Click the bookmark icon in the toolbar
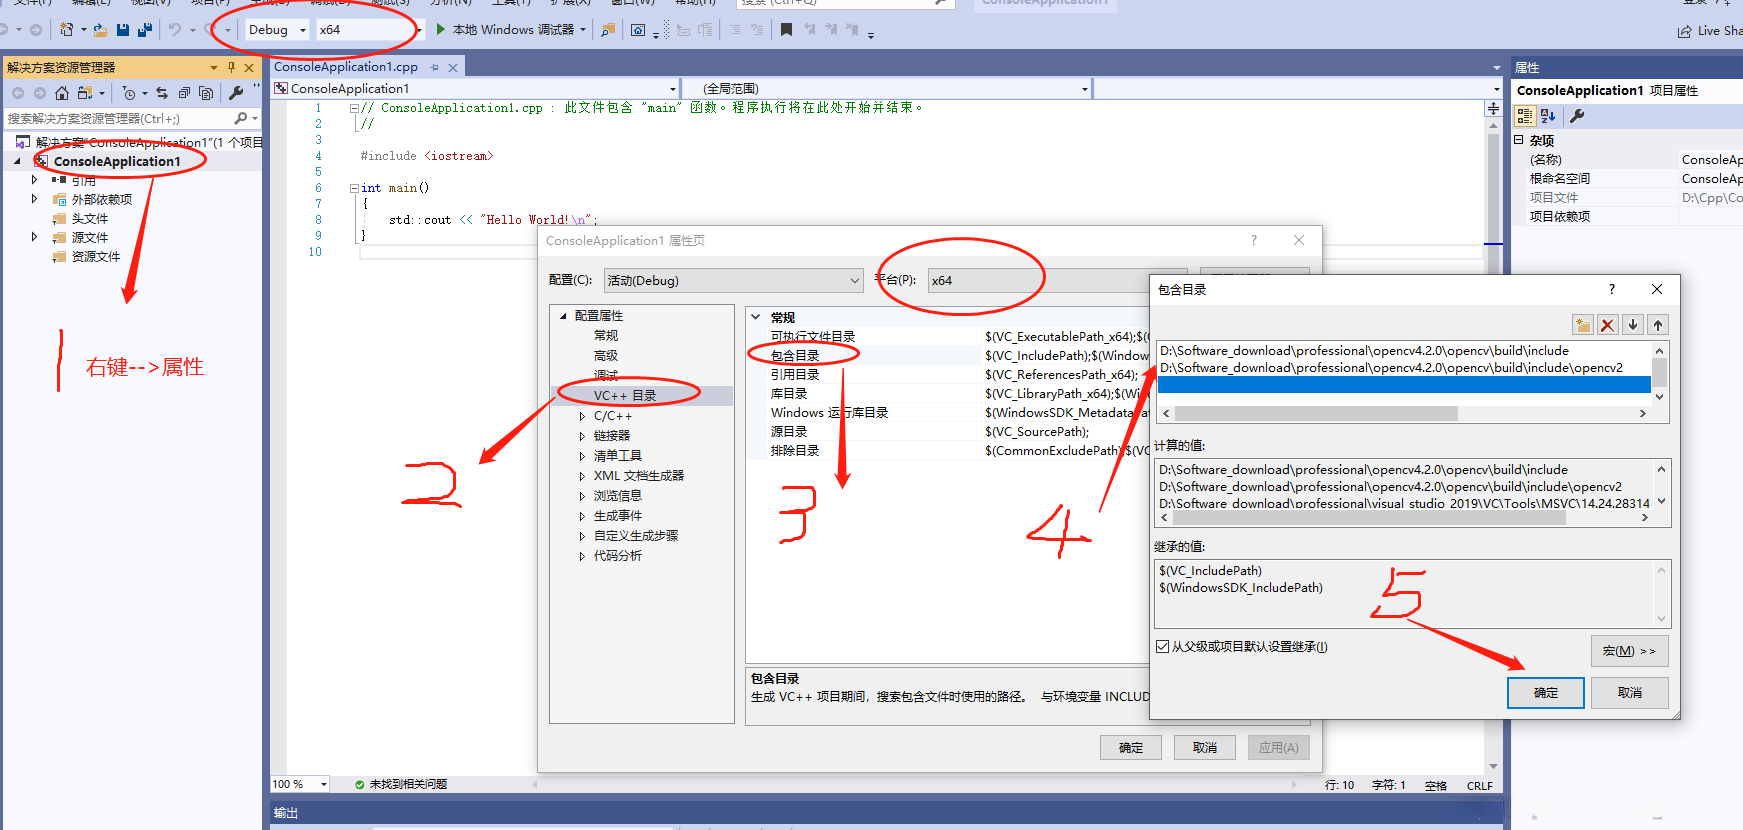This screenshot has width=1743, height=830. tap(786, 30)
